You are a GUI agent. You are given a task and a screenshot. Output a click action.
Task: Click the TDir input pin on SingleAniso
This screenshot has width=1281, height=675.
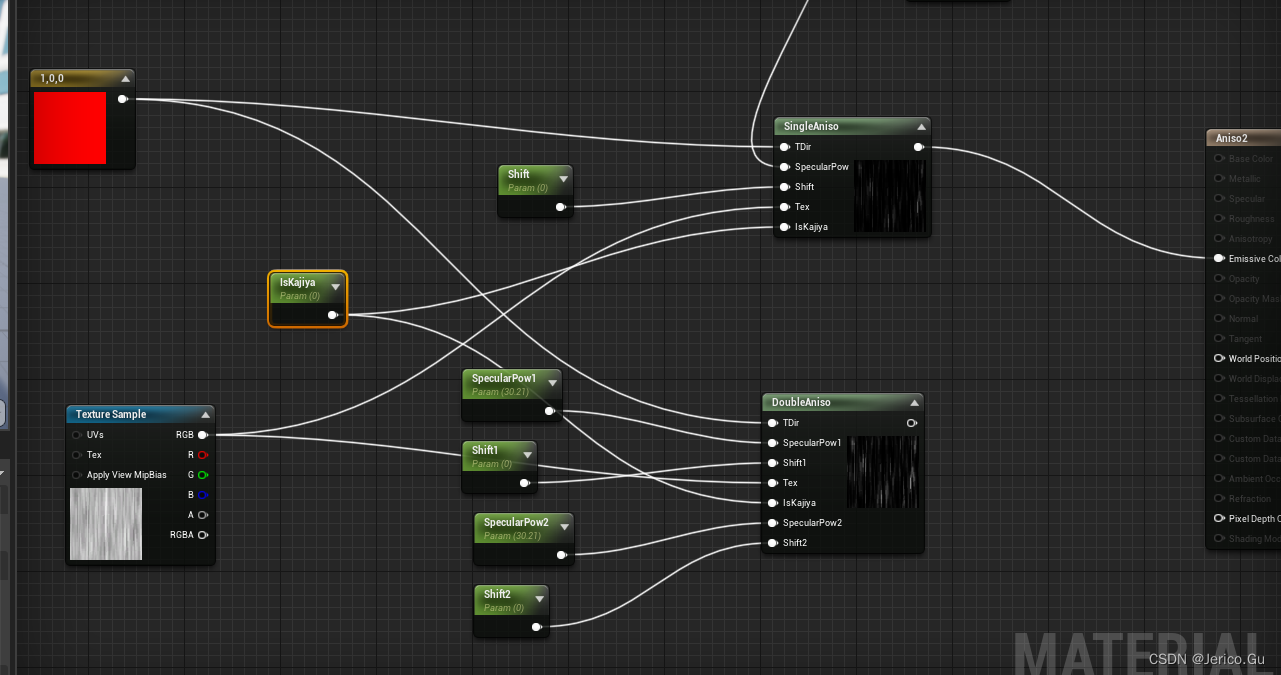tap(785, 146)
